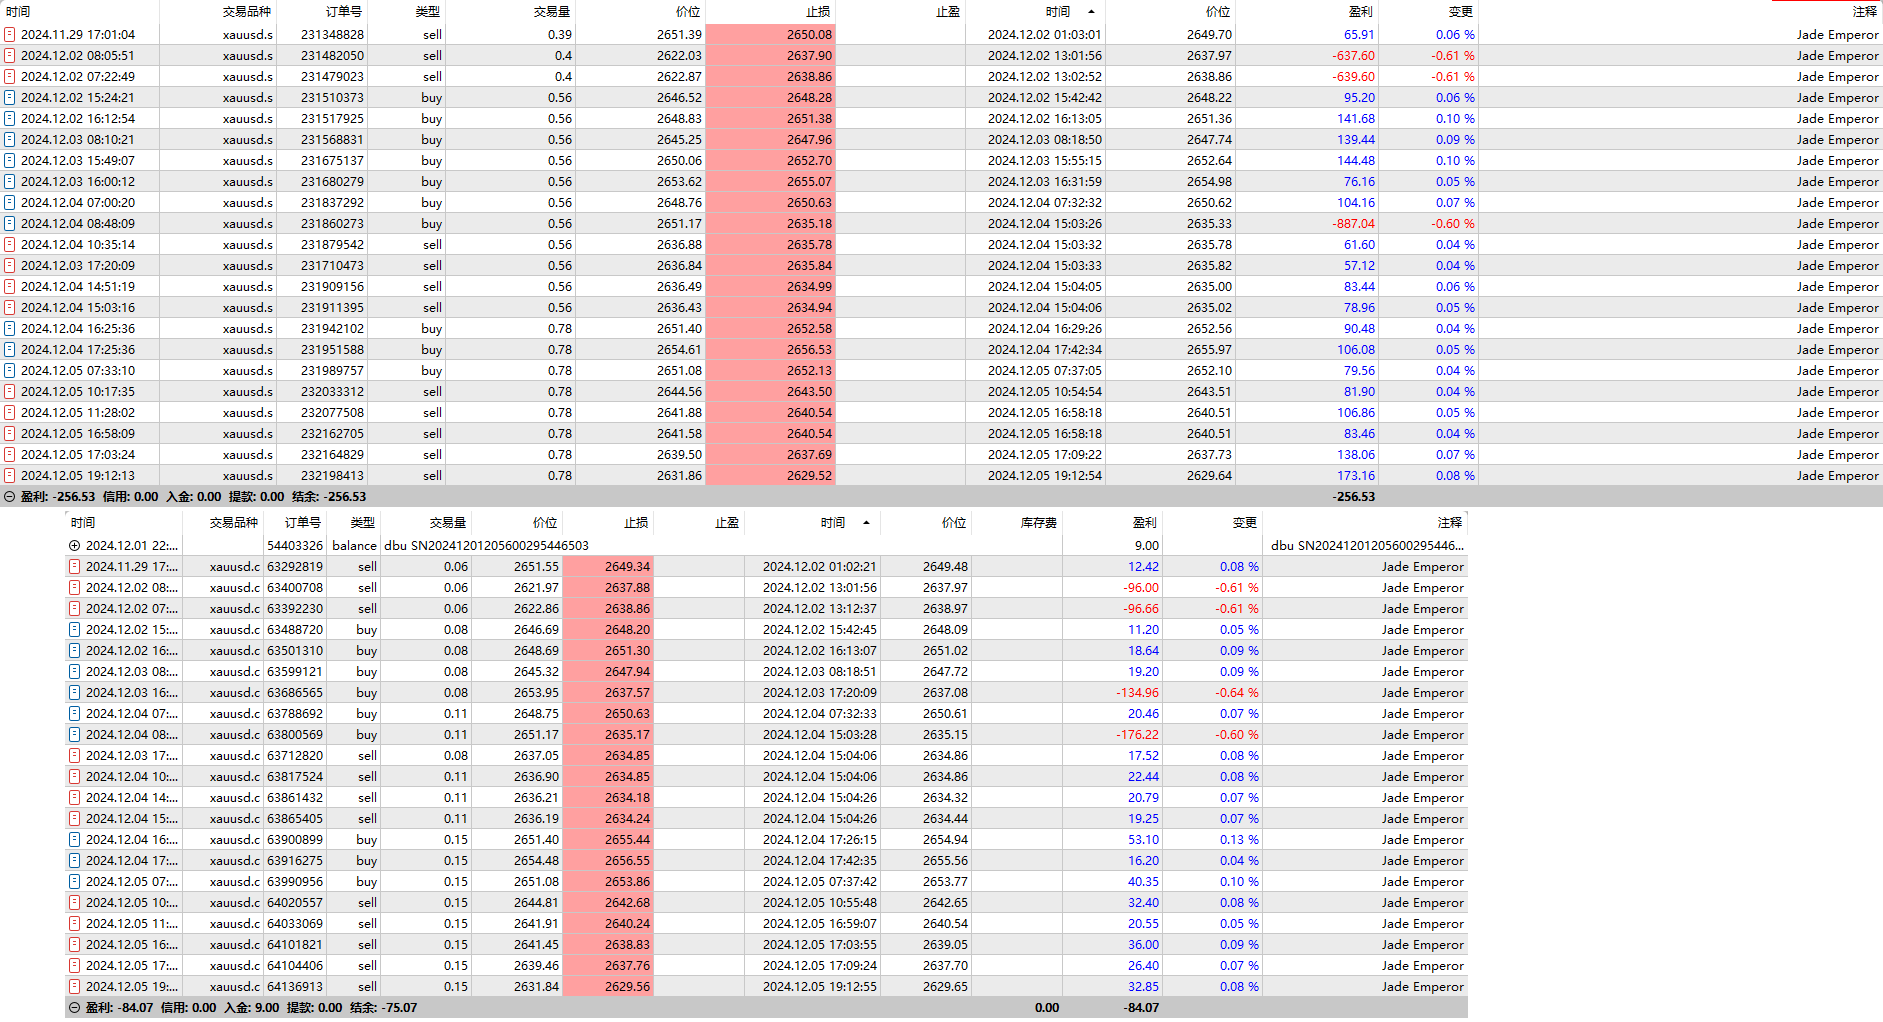Viewport: 1883px width, 1022px height.
Task: Click the buy icon for order 63990956
Action: pos(74,881)
